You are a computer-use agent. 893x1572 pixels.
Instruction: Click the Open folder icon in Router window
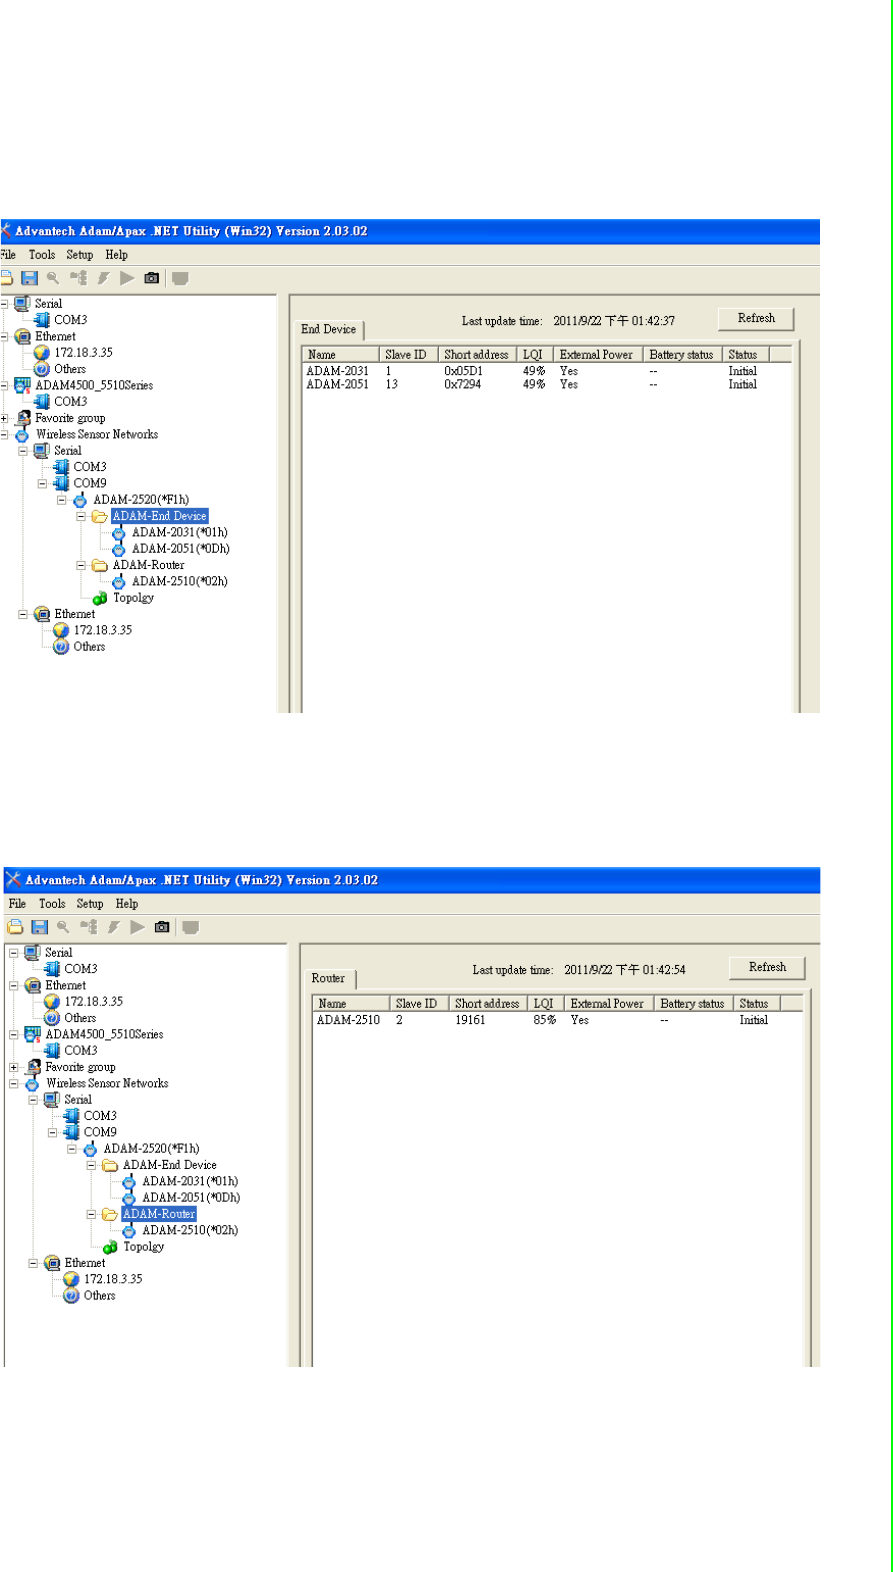coord(15,927)
